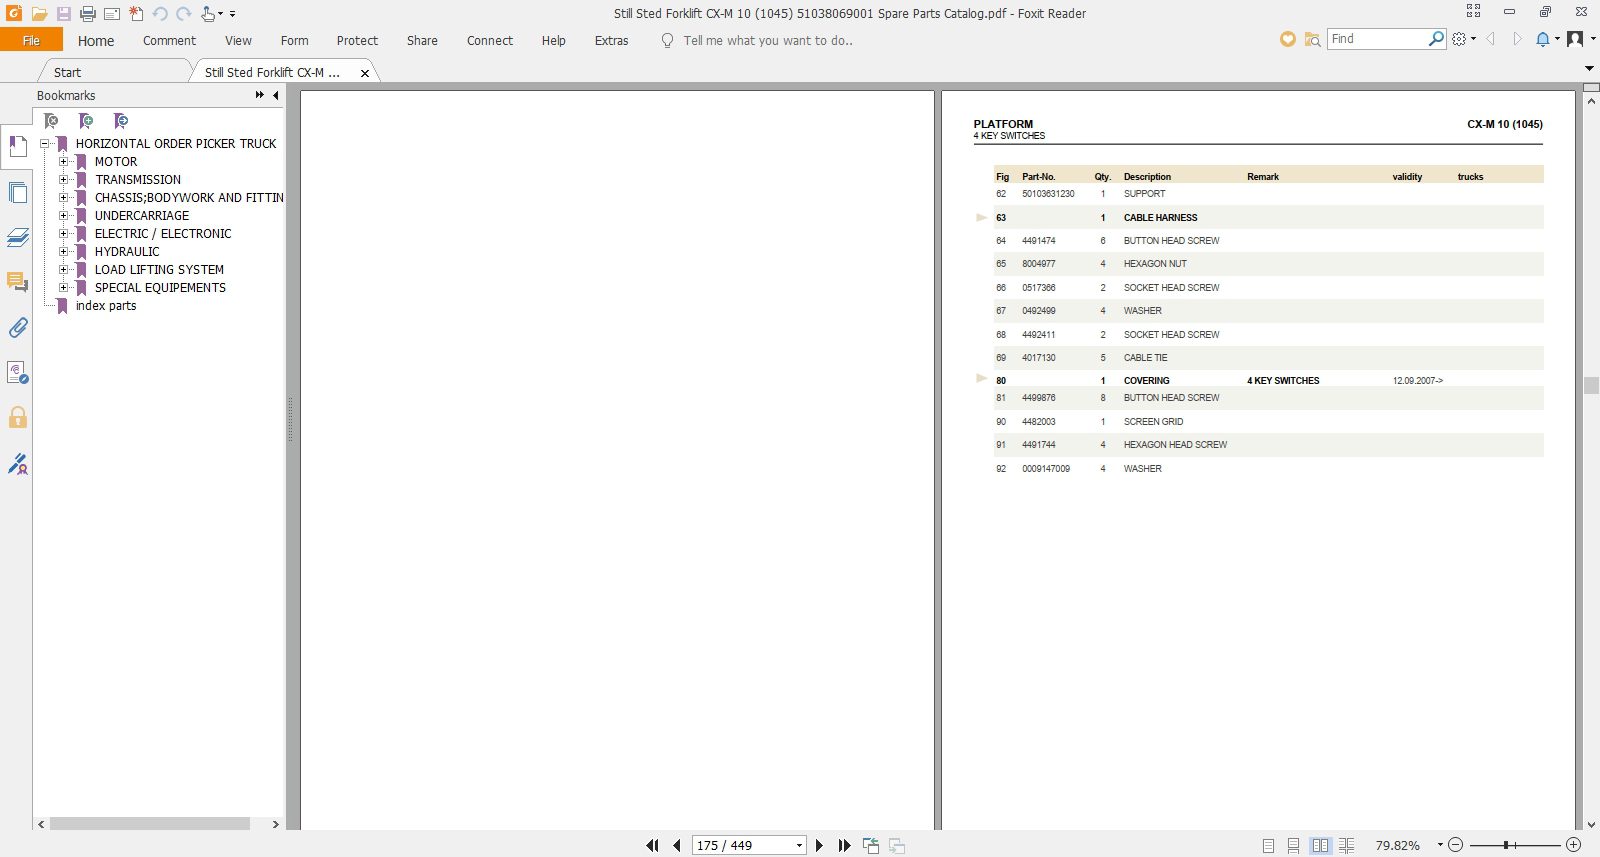Select facing pages view mode

(1320, 845)
